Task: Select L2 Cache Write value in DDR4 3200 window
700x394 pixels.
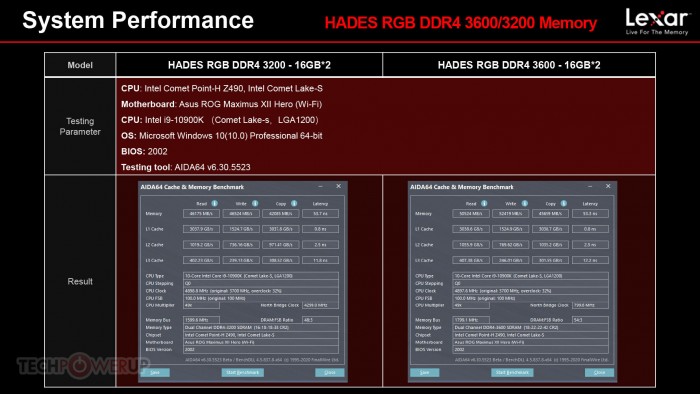Action: (x=241, y=245)
